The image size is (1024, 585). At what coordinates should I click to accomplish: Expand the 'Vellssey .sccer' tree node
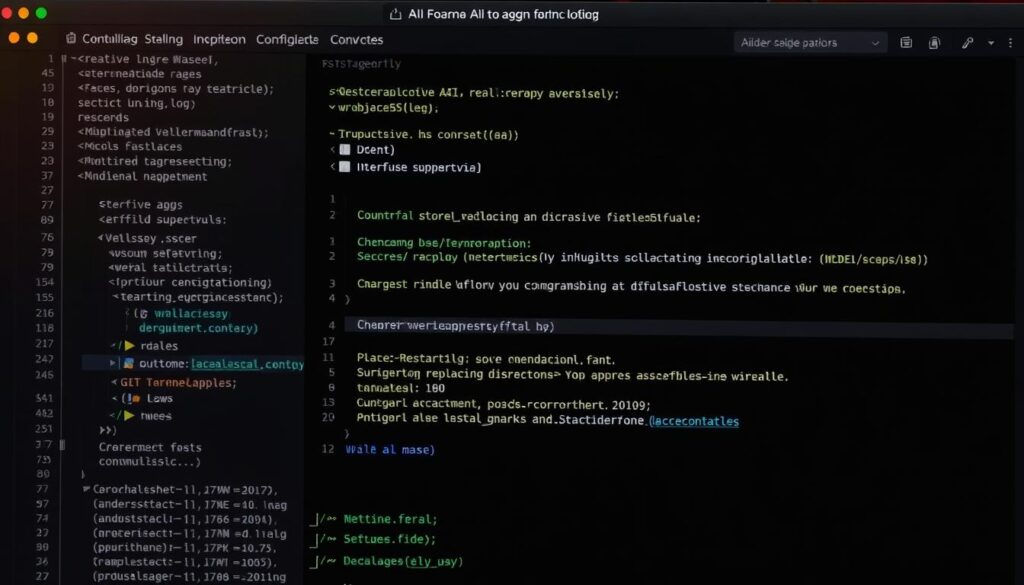coord(101,238)
